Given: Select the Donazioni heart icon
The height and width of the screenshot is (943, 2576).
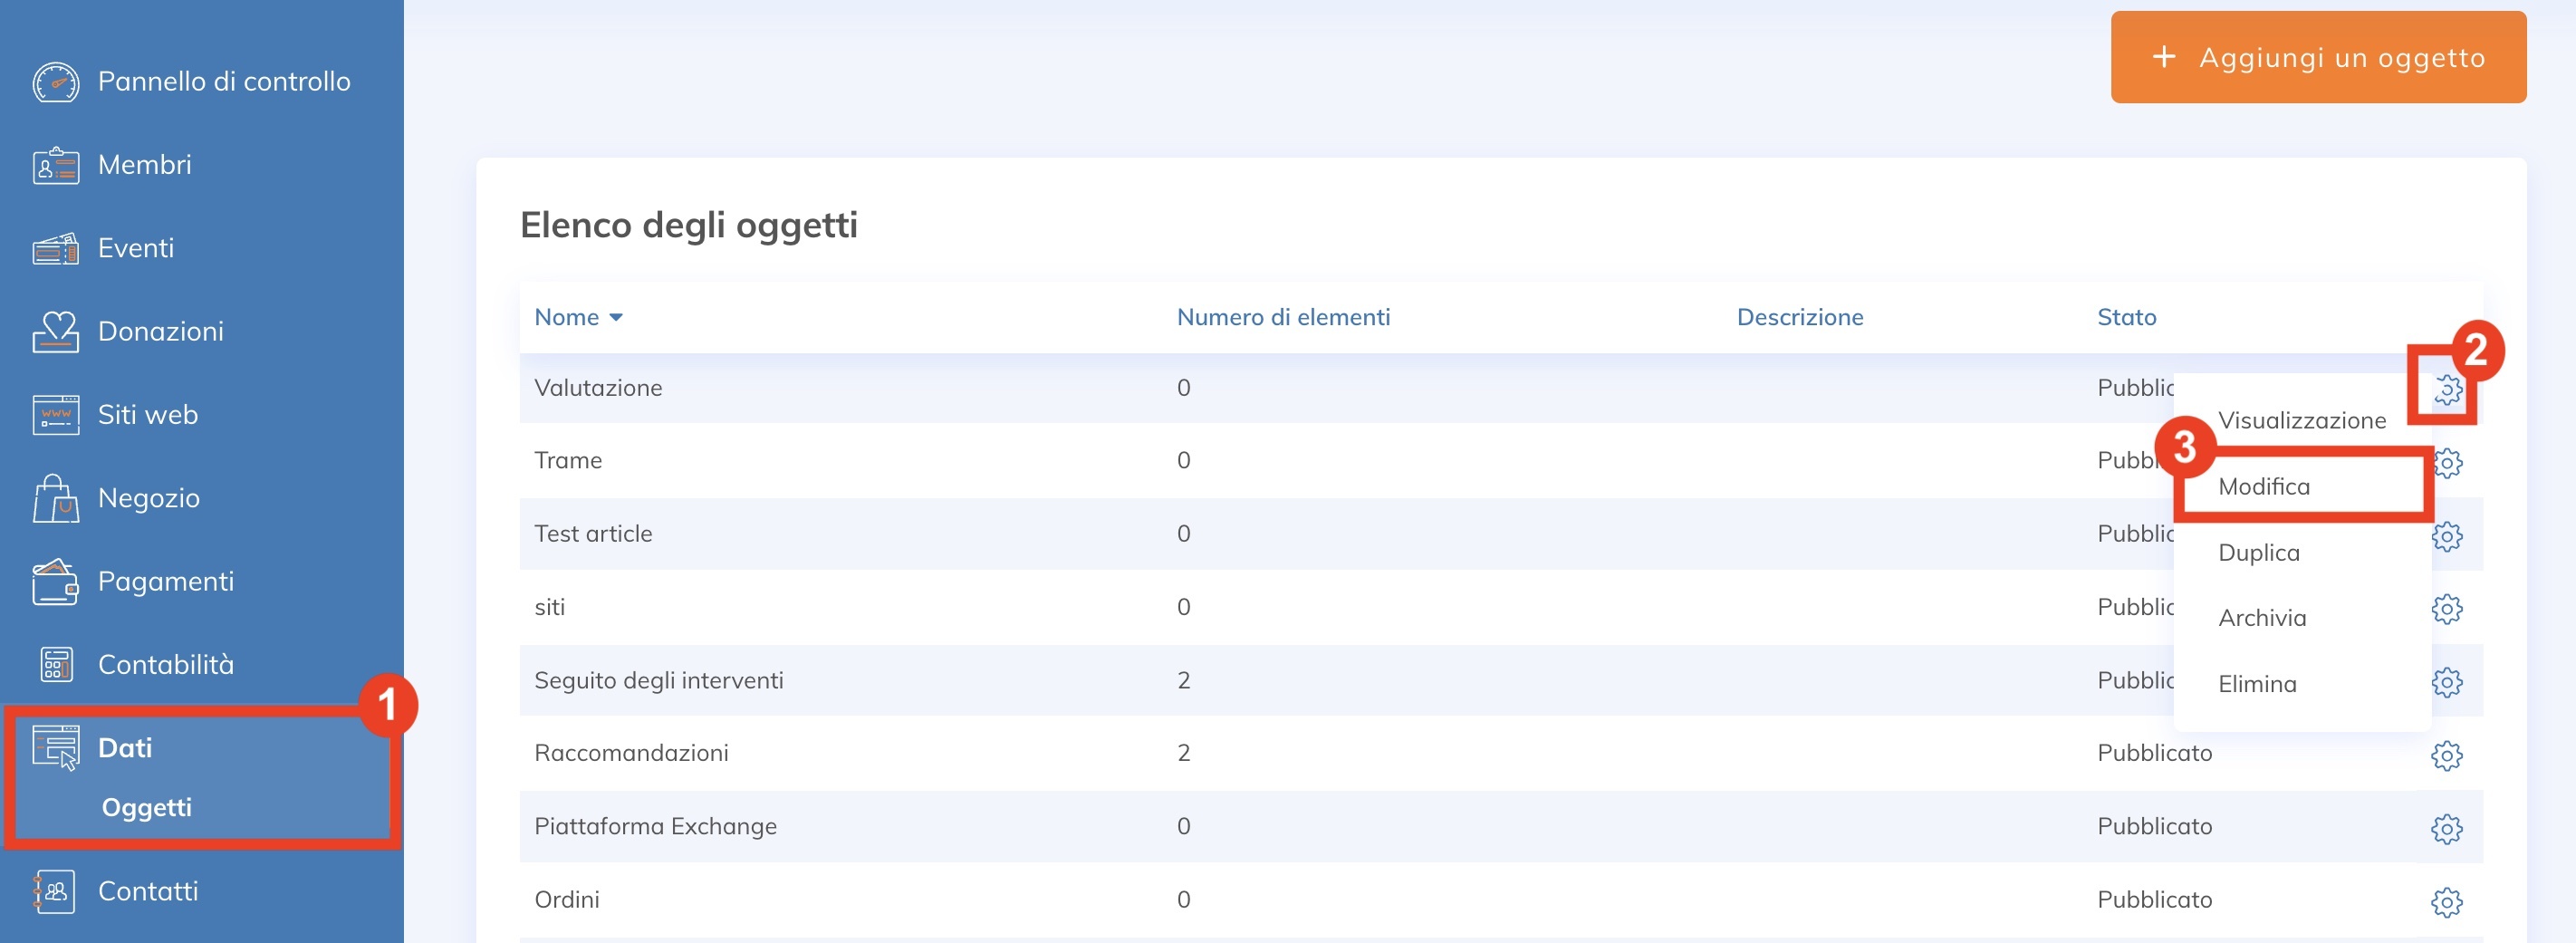Looking at the screenshot, I should point(55,332).
